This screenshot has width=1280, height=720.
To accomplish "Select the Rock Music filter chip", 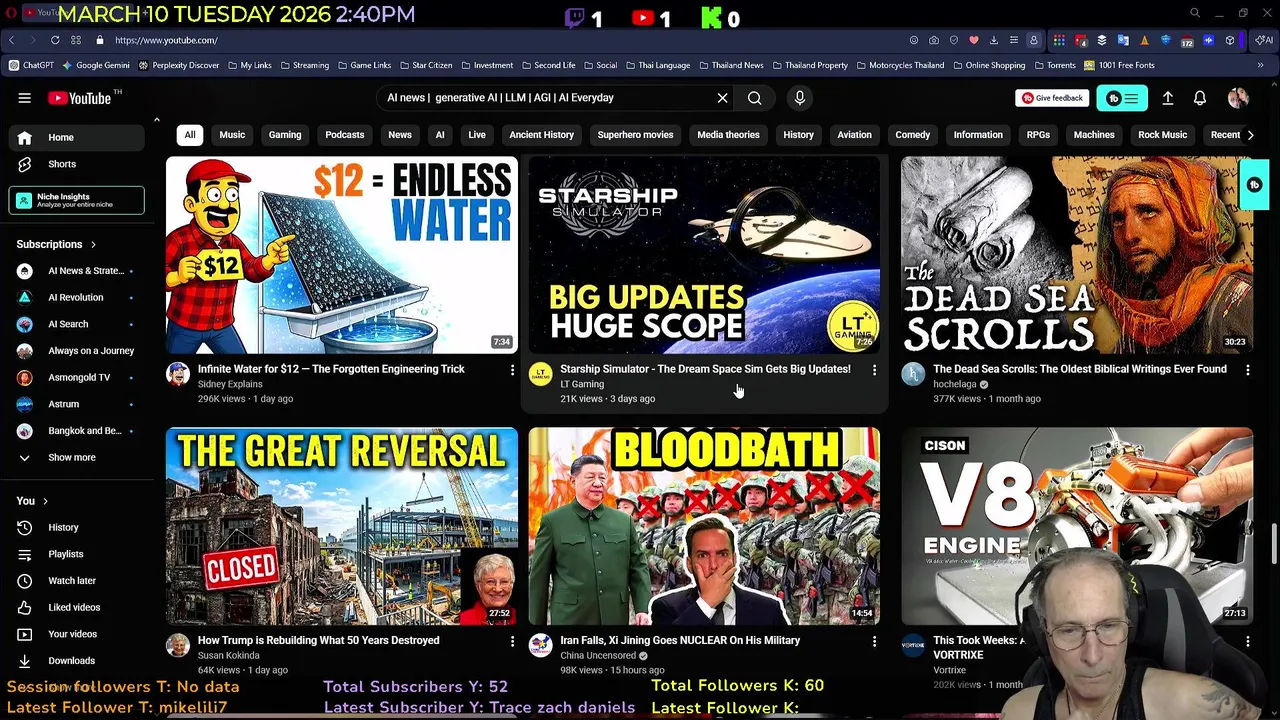I will [1162, 135].
